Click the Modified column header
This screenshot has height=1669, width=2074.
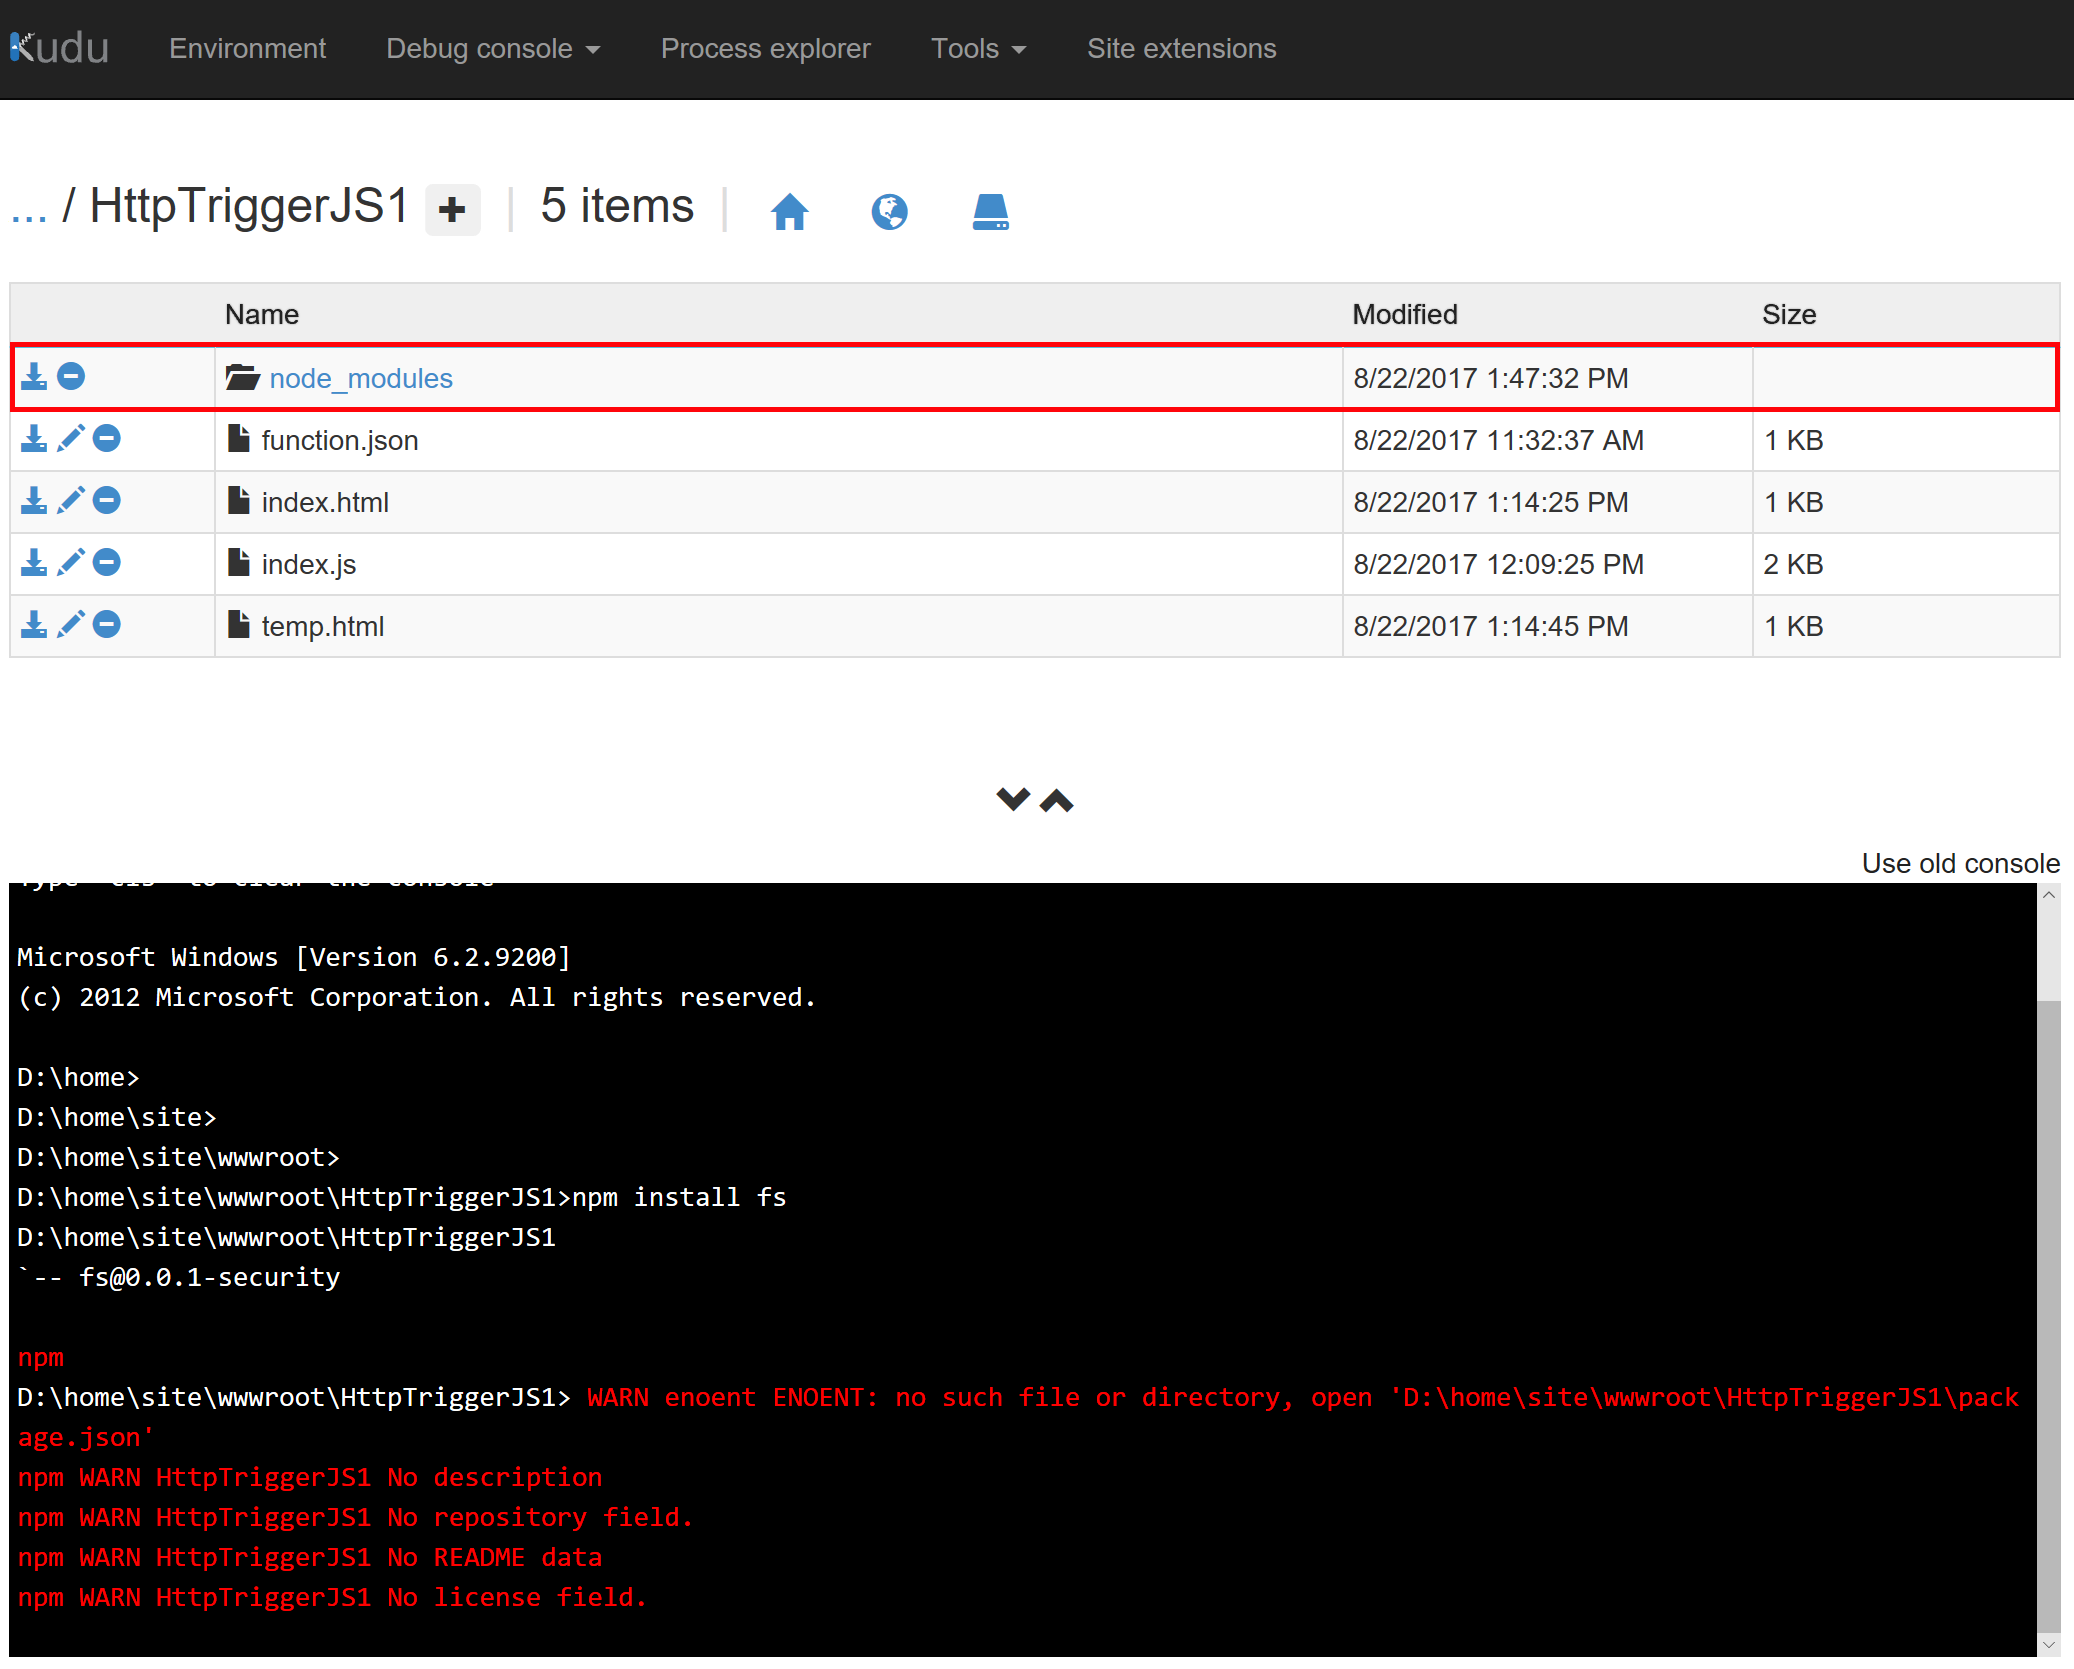[1405, 314]
